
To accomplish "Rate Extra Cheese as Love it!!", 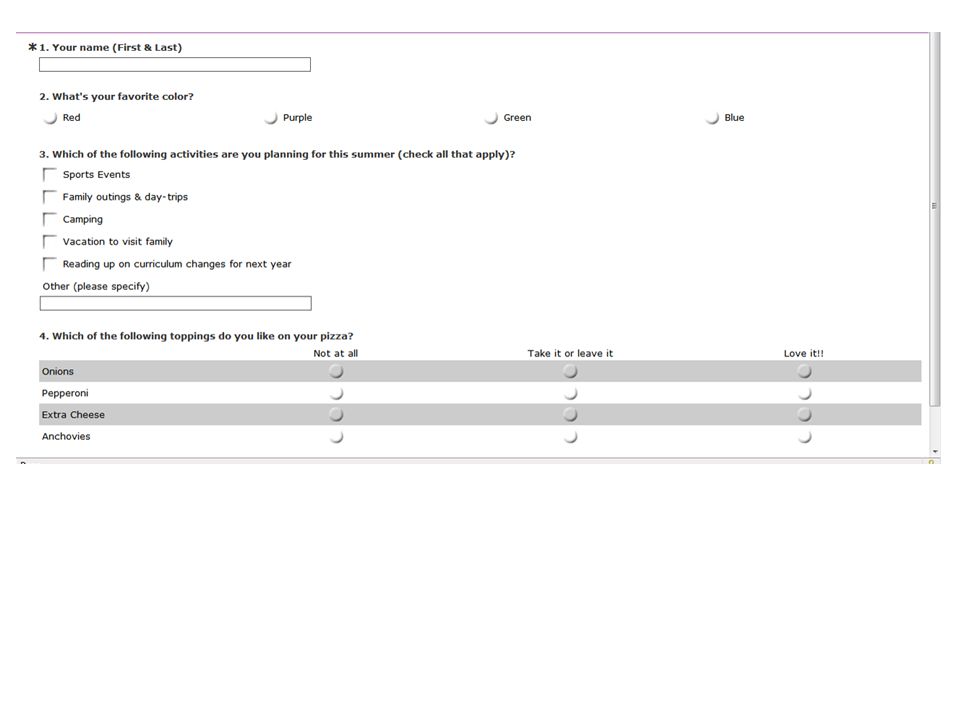I will click(804, 414).
